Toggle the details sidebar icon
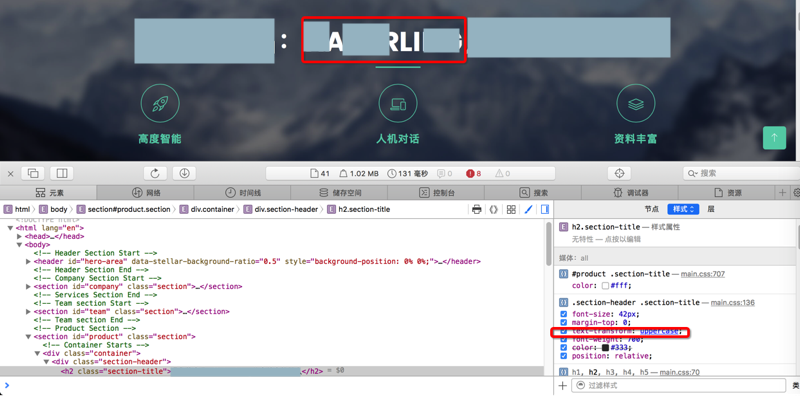The width and height of the screenshot is (800, 396). tap(545, 209)
